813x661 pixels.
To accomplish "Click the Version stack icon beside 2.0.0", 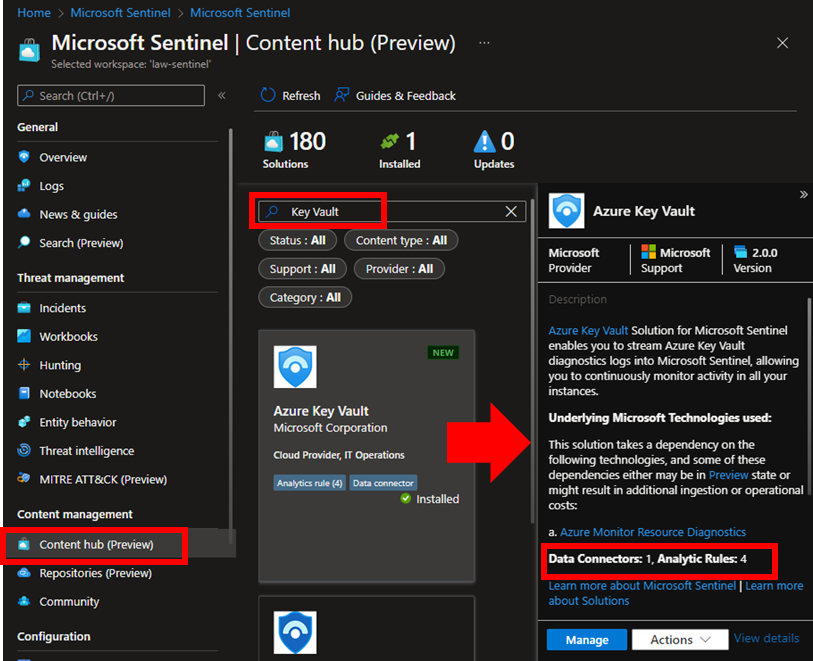I will tap(740, 252).
